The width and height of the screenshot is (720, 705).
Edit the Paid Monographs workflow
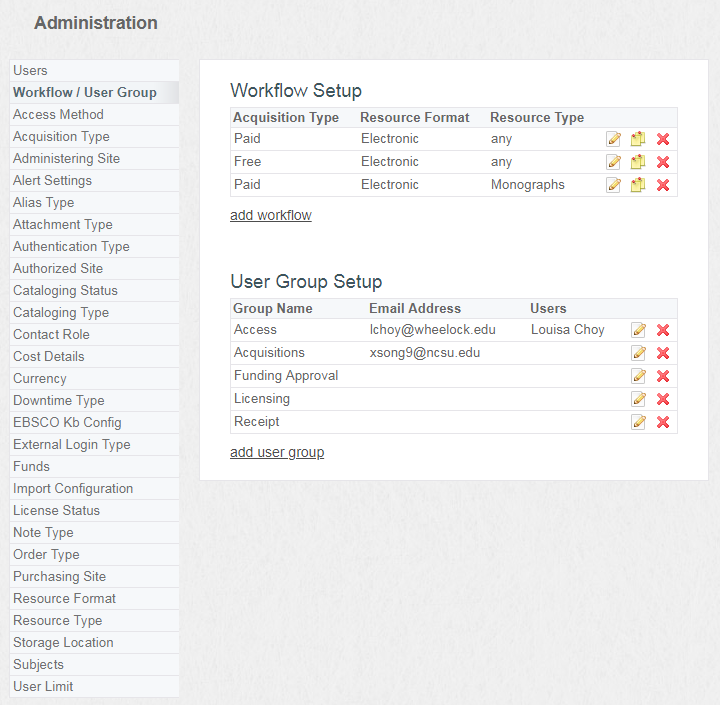613,185
